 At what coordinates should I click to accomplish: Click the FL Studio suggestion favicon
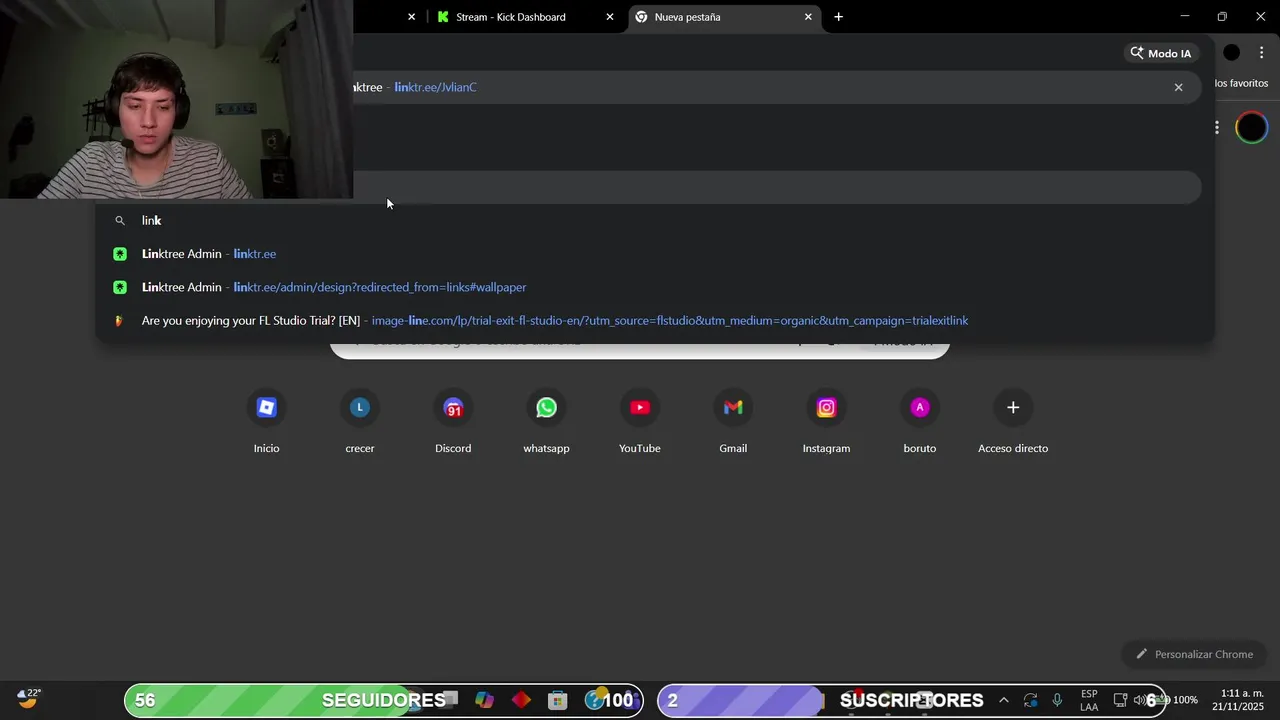click(x=120, y=321)
